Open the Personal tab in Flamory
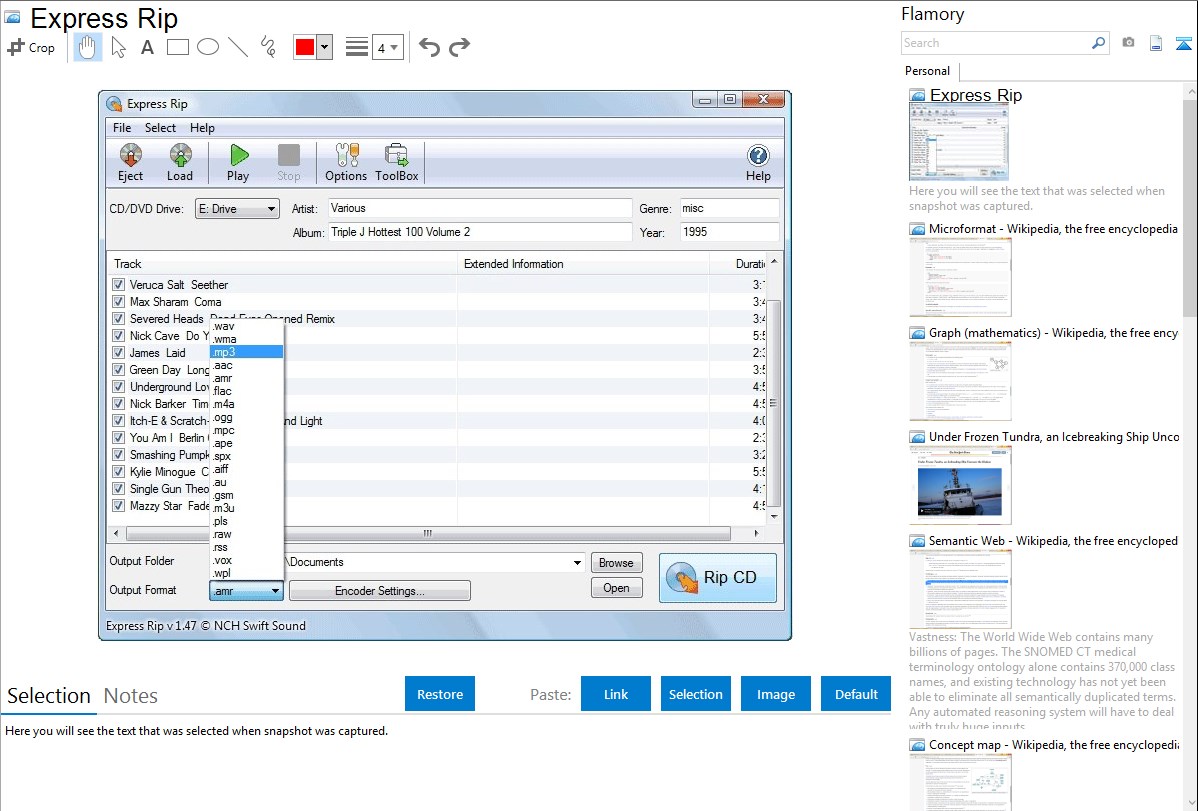1198x811 pixels. click(928, 71)
